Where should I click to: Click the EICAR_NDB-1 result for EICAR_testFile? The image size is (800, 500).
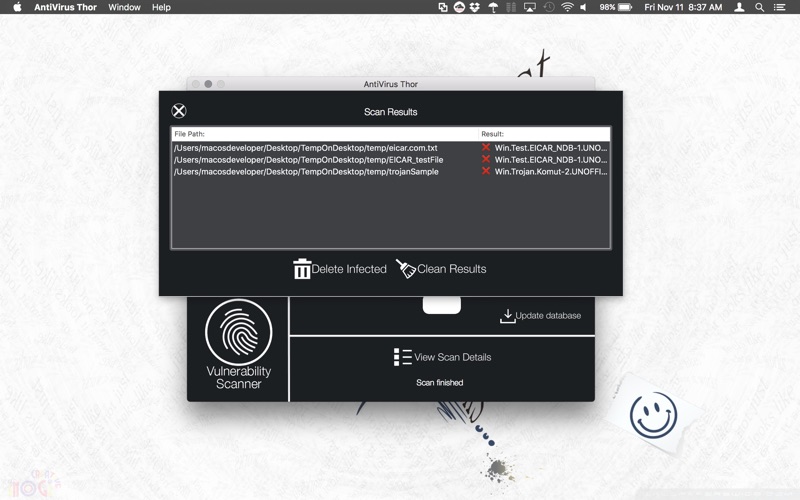[x=551, y=160]
